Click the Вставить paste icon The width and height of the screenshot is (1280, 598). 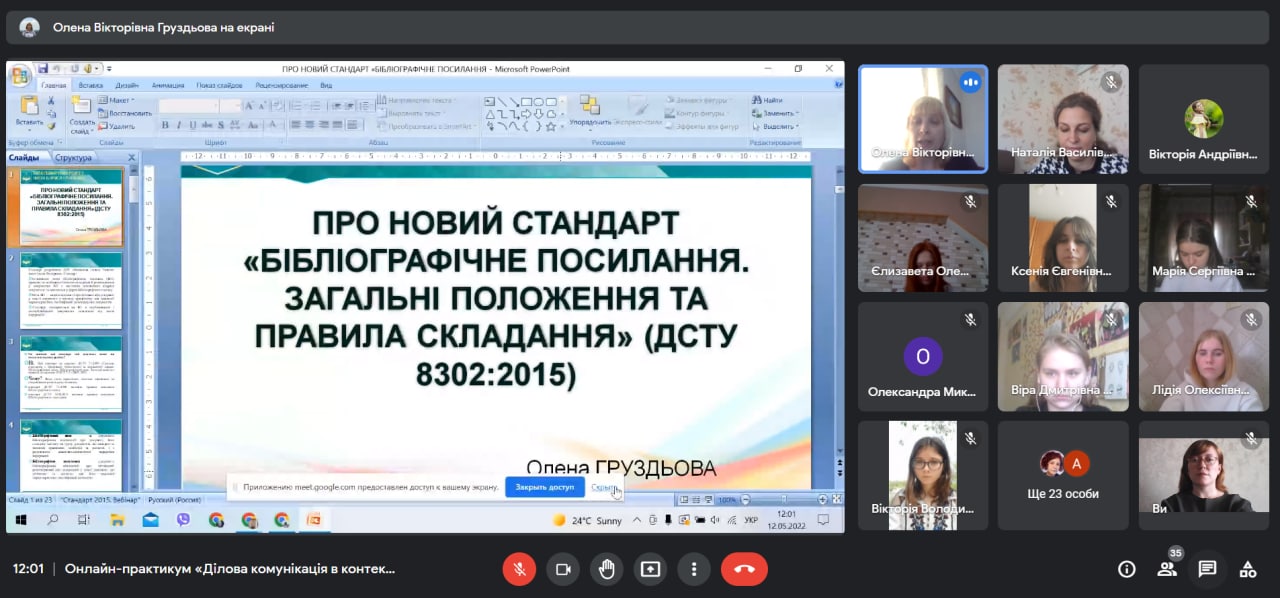(29, 106)
